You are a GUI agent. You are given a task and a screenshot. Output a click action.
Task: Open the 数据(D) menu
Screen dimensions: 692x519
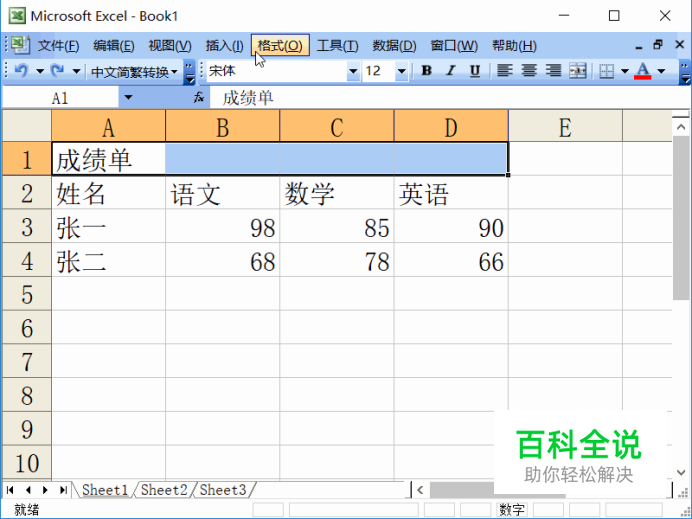[x=394, y=45]
